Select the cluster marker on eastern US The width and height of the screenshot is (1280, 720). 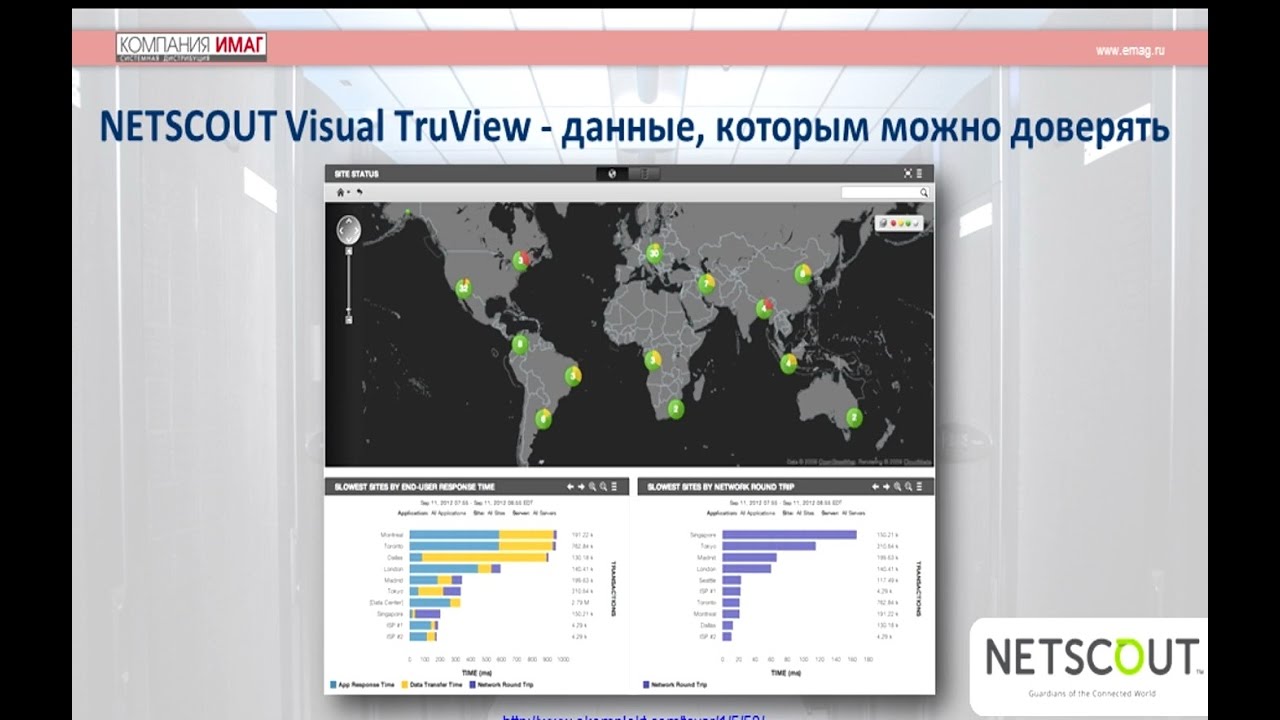521,260
